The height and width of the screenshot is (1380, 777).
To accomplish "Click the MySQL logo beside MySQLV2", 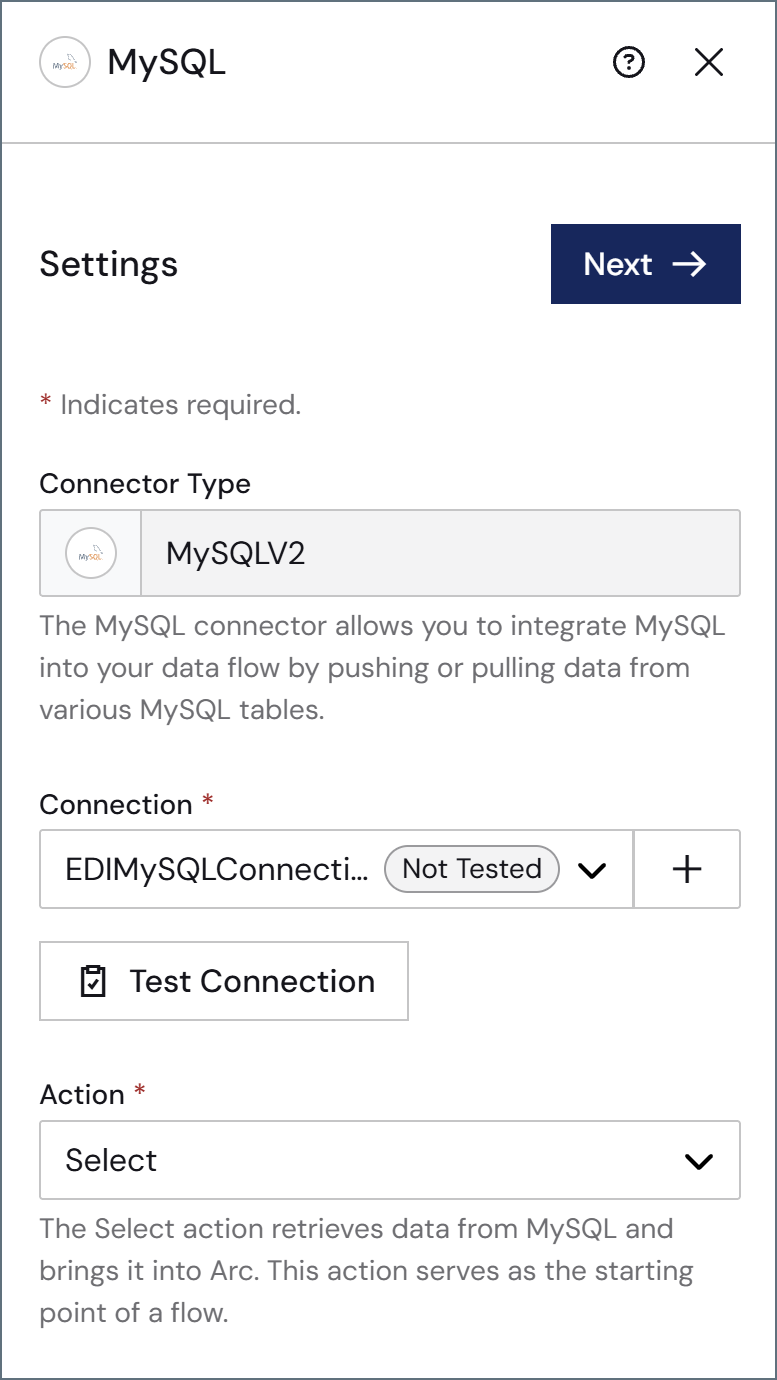I will click(x=91, y=553).
